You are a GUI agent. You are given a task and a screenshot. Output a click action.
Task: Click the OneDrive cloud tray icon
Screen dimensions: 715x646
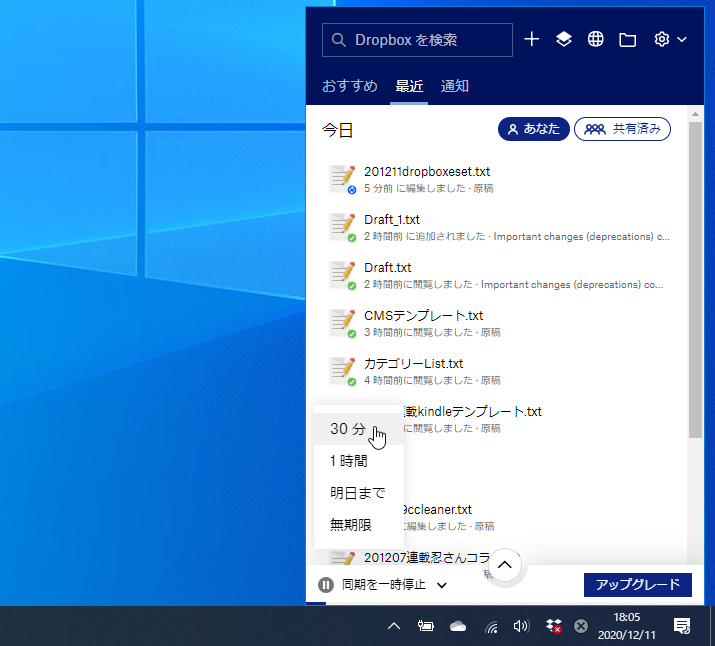pos(458,626)
